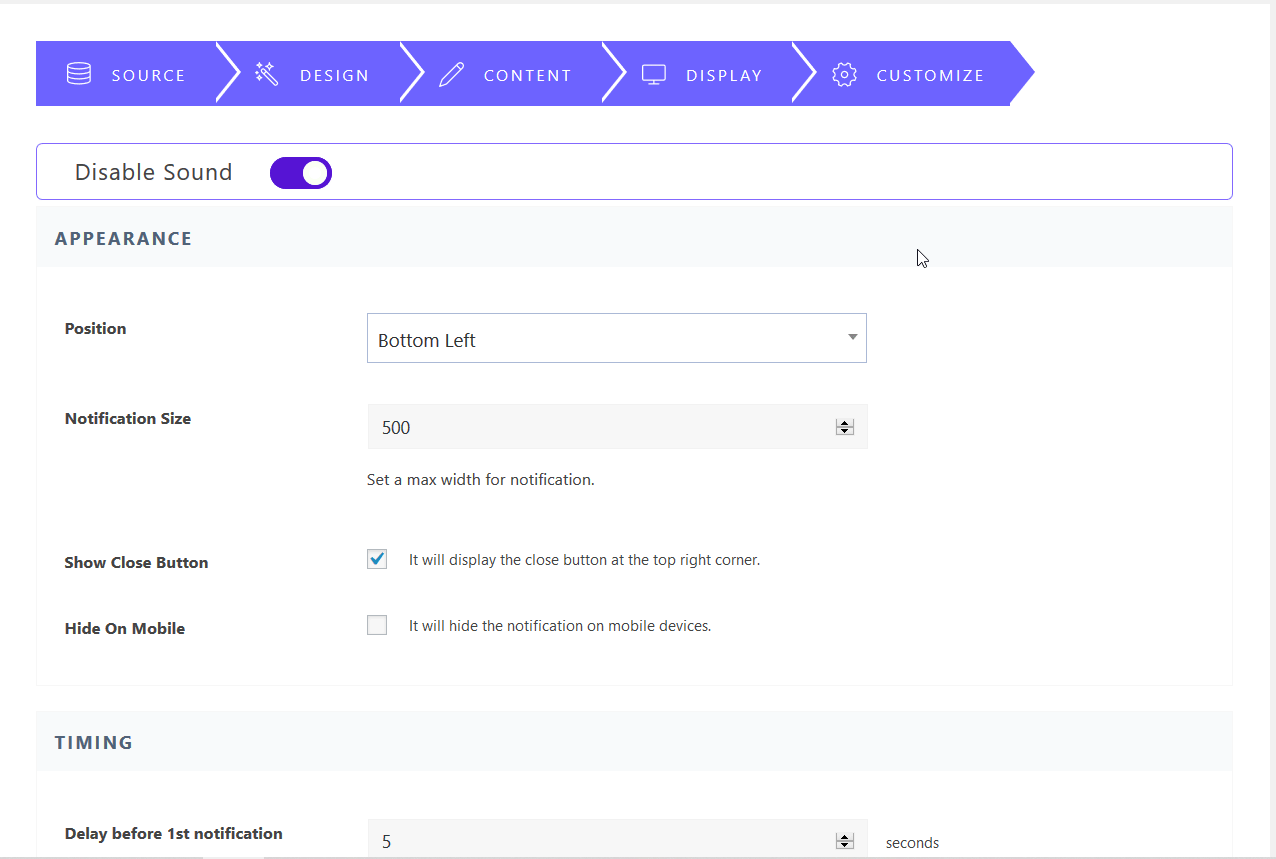Expand the Position selector showing Bottom Left

(x=617, y=337)
